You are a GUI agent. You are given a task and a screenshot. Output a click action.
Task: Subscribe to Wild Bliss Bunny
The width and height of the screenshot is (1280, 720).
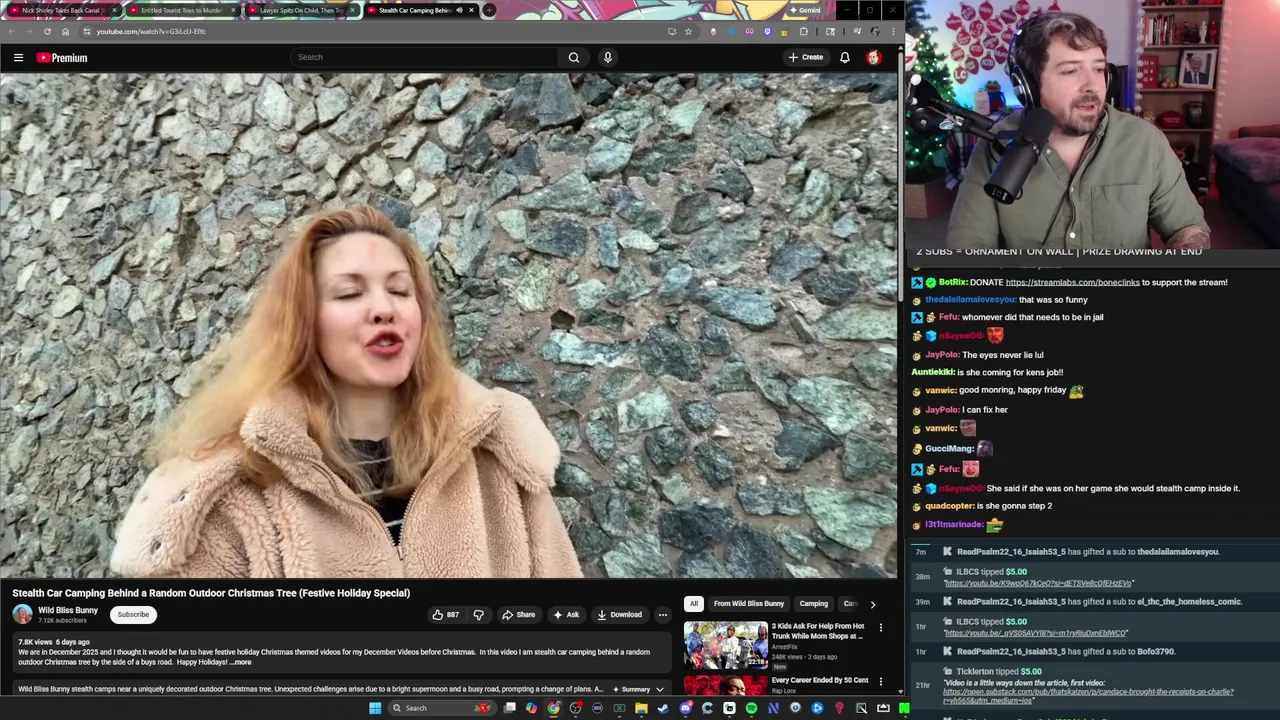(133, 615)
